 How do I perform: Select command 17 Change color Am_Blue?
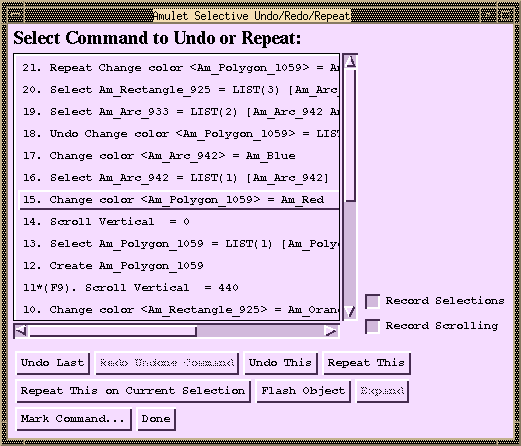click(179, 156)
